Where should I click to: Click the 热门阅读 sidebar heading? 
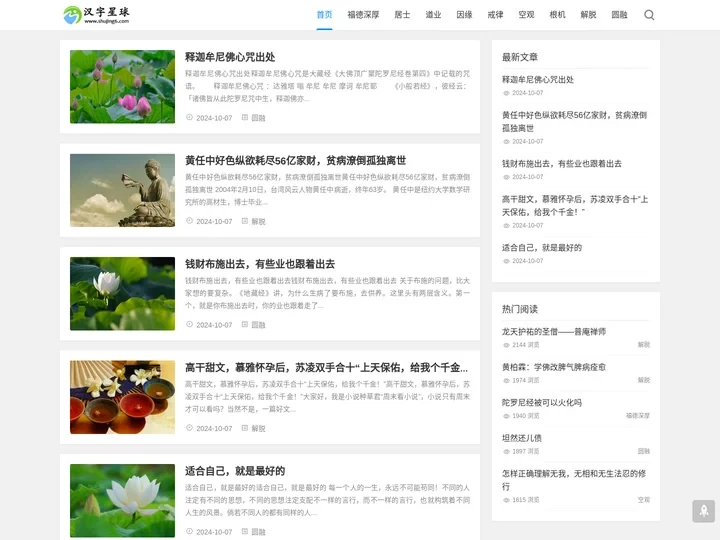520,309
